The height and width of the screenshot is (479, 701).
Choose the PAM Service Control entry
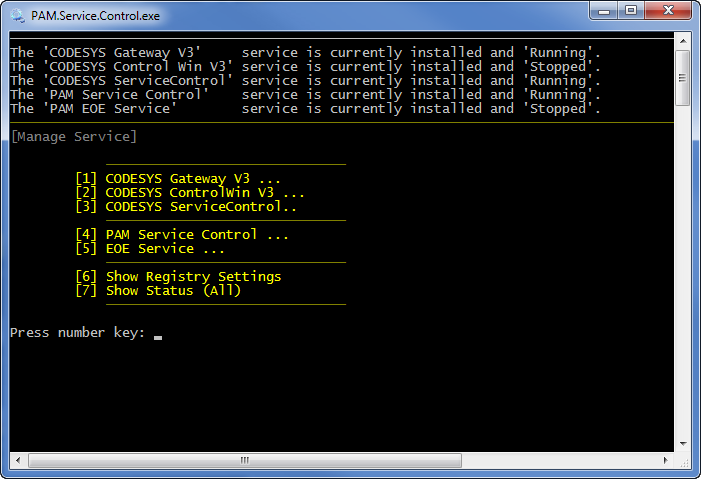pos(182,234)
